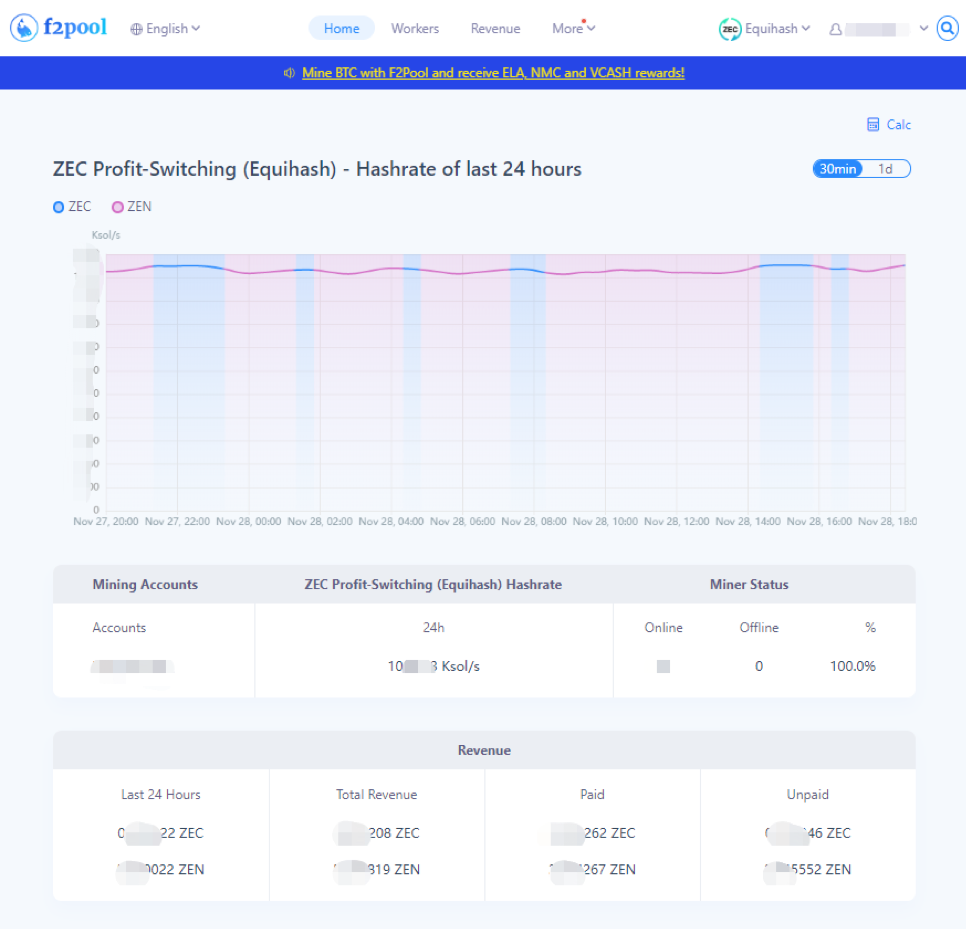
Task: Switch chart interval to 1d
Action: 885,169
